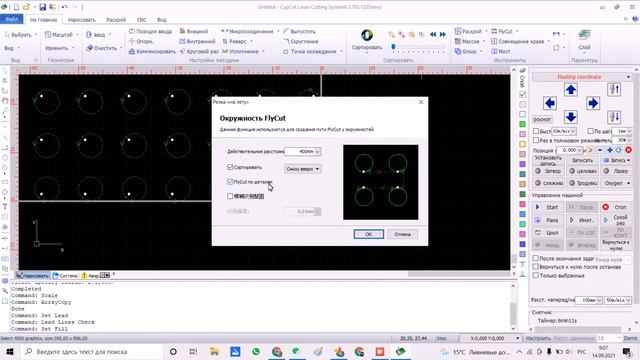The height and width of the screenshot is (360, 640).
Task: Switch to the CNC ribbon tab
Action: point(142,20)
